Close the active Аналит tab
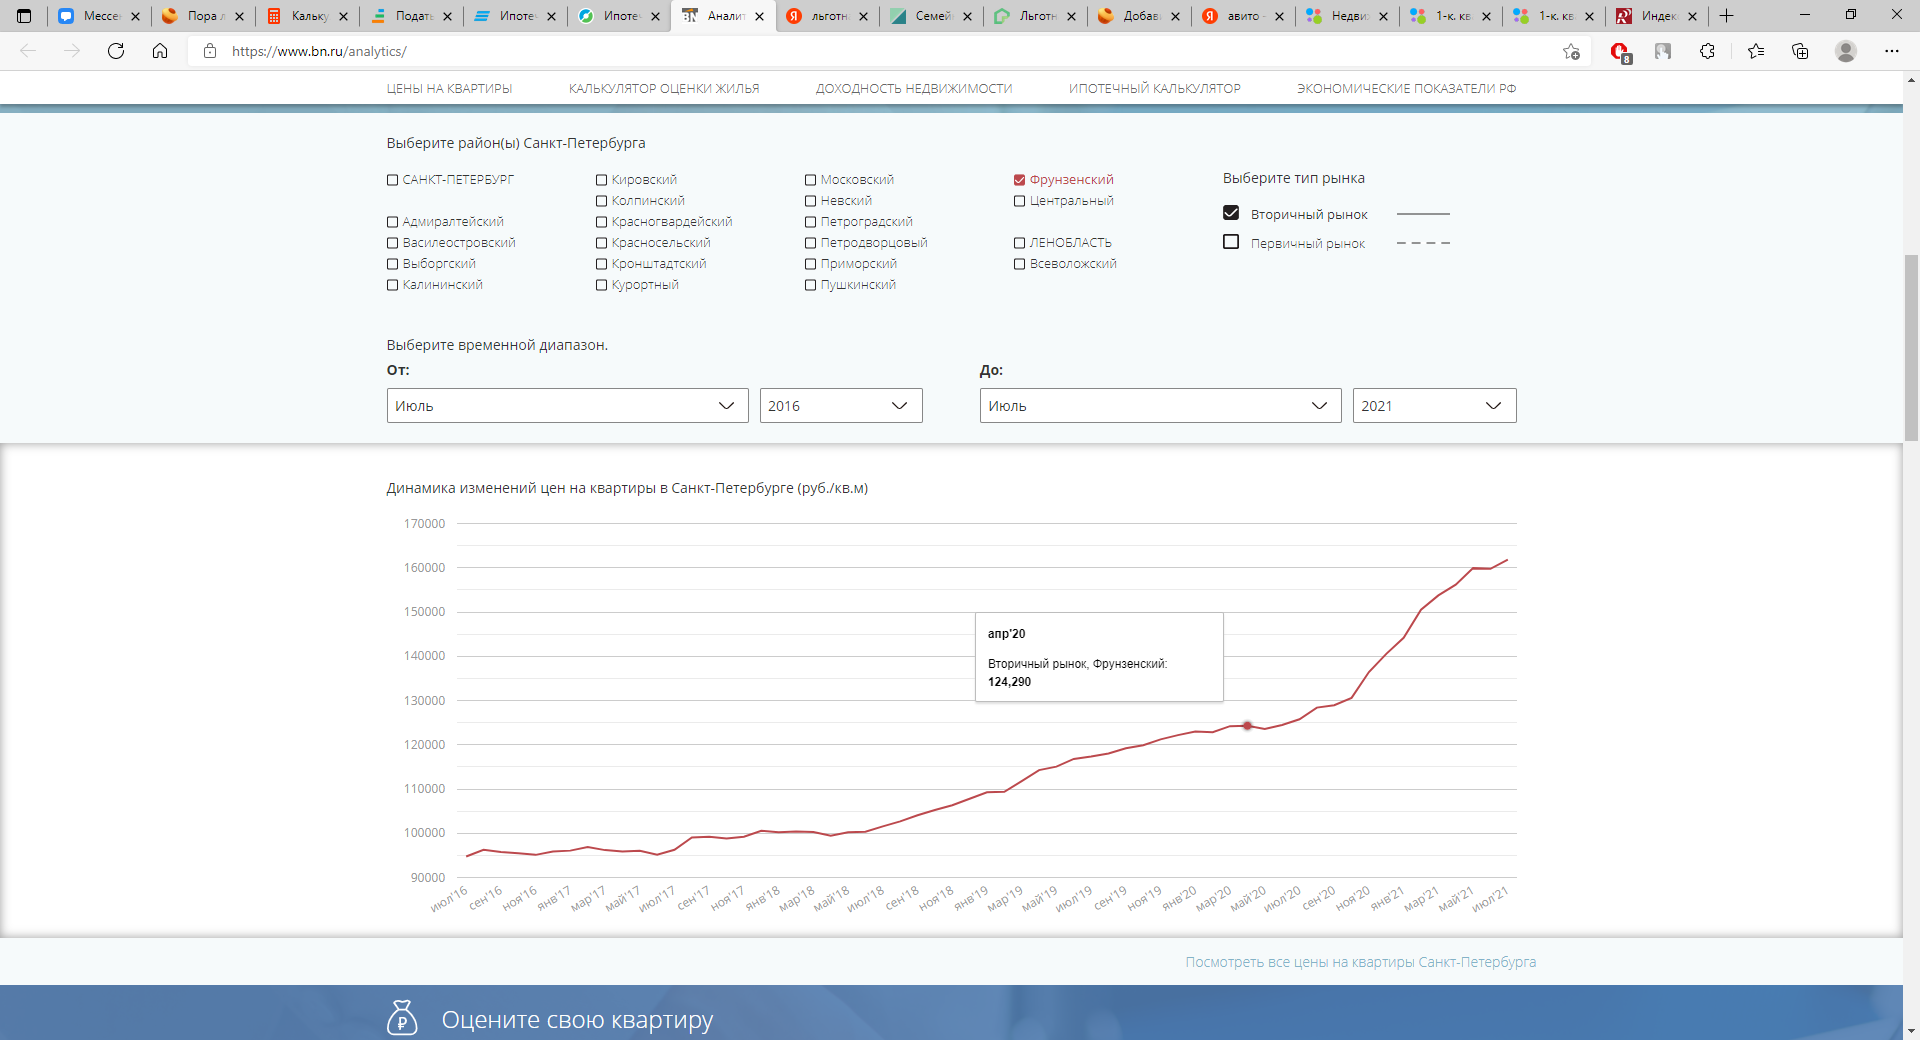The image size is (1920, 1040). pos(759,16)
